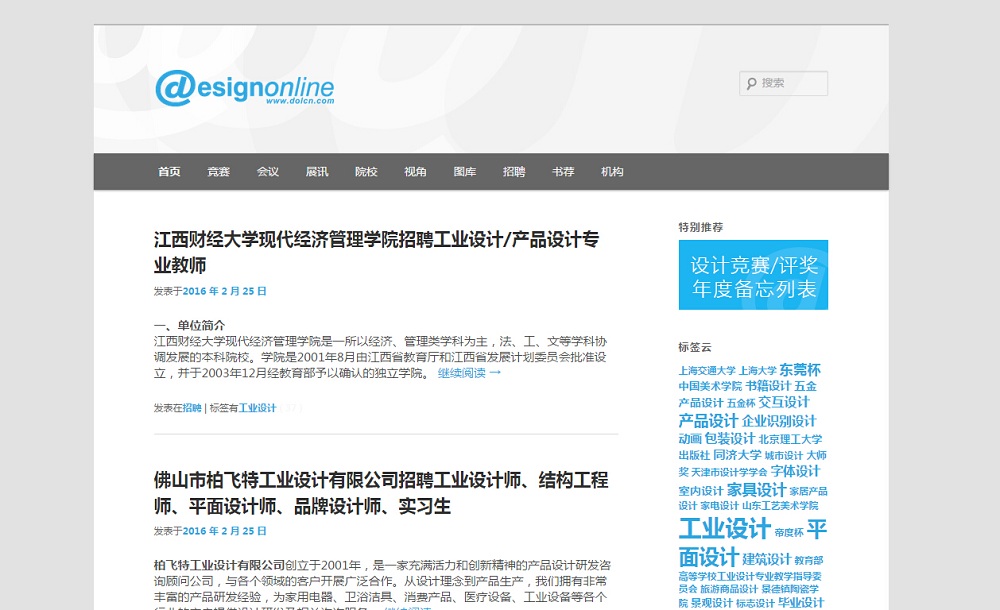
Task: Go to the 会议 menu section
Action: point(268,172)
